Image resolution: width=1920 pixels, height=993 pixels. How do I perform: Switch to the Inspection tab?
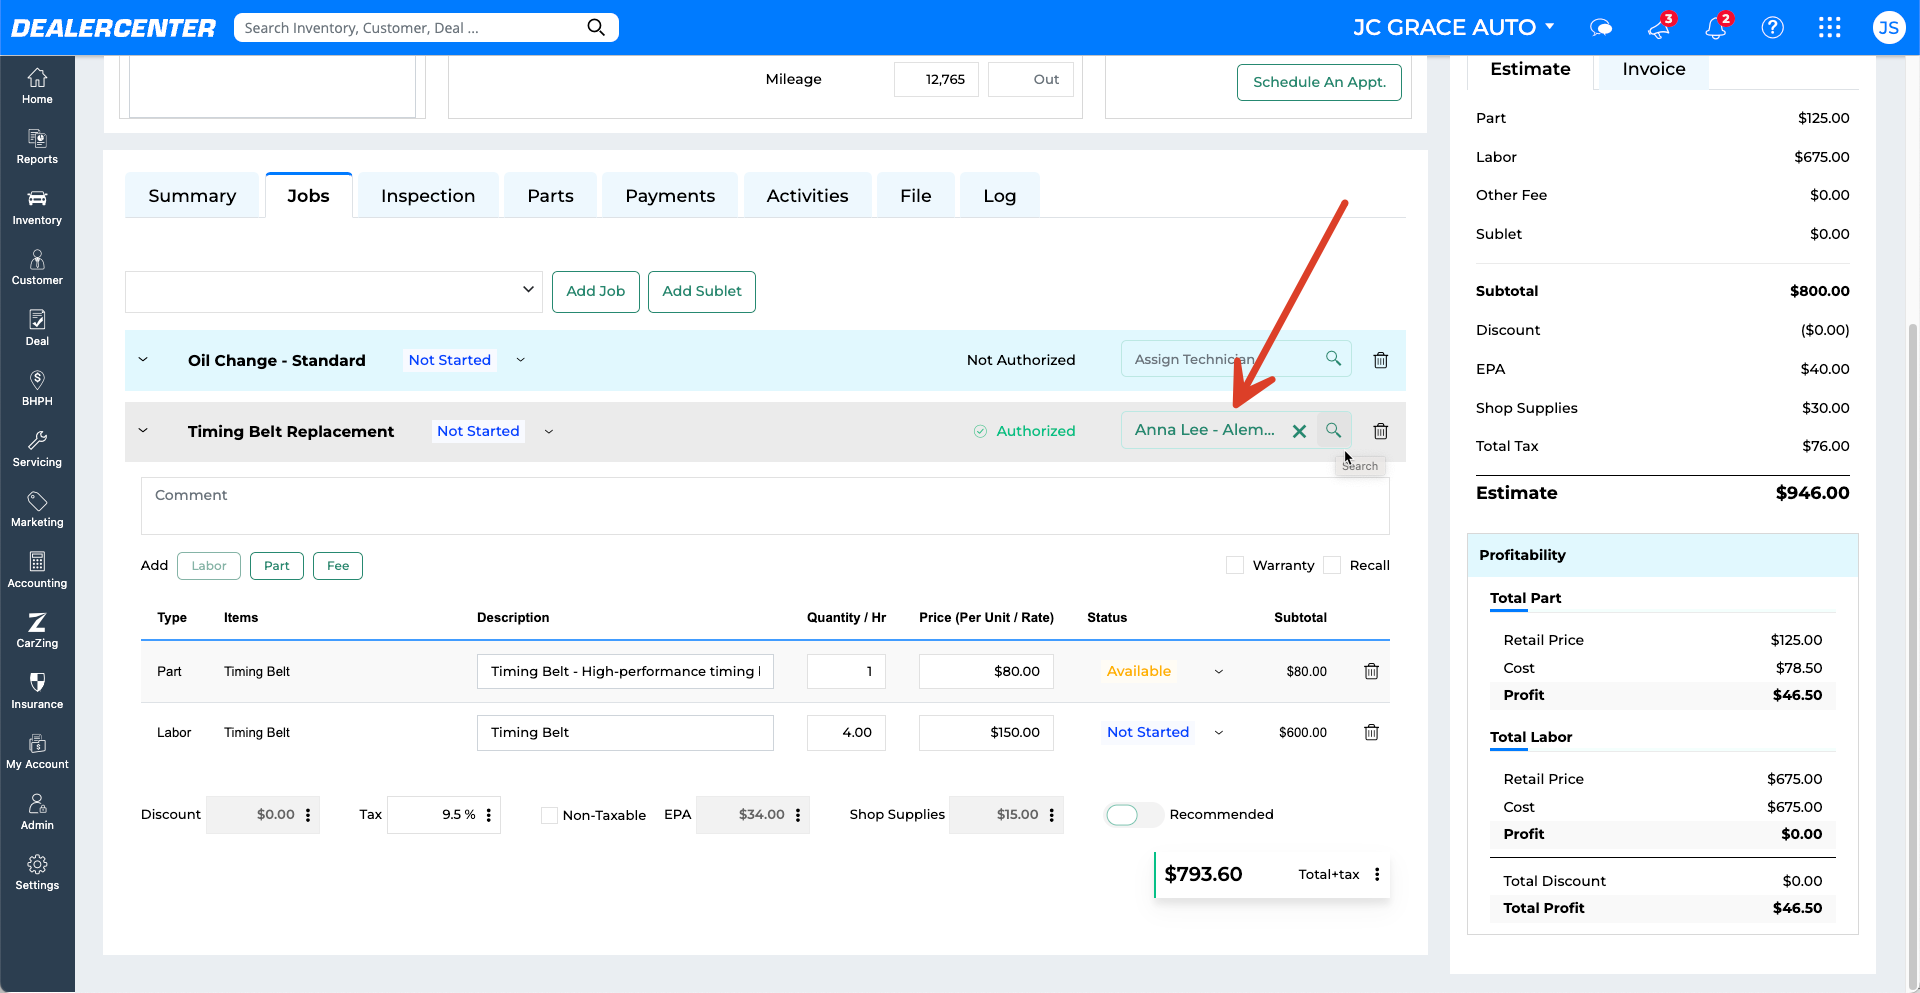tap(428, 195)
